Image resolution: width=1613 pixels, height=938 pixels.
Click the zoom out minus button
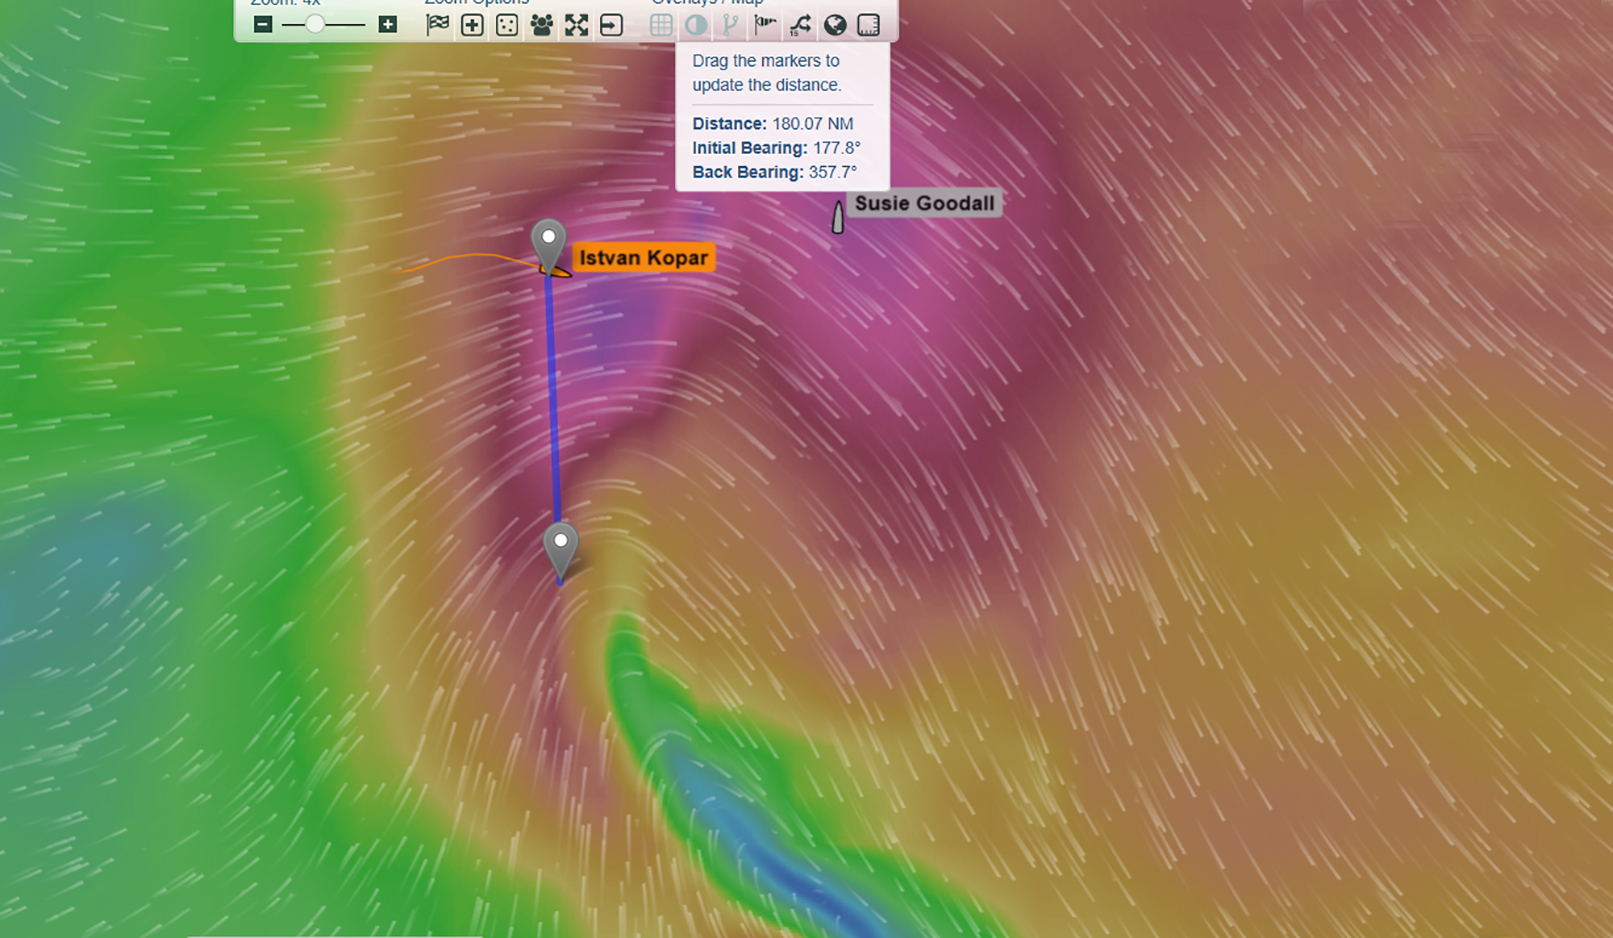(x=263, y=25)
